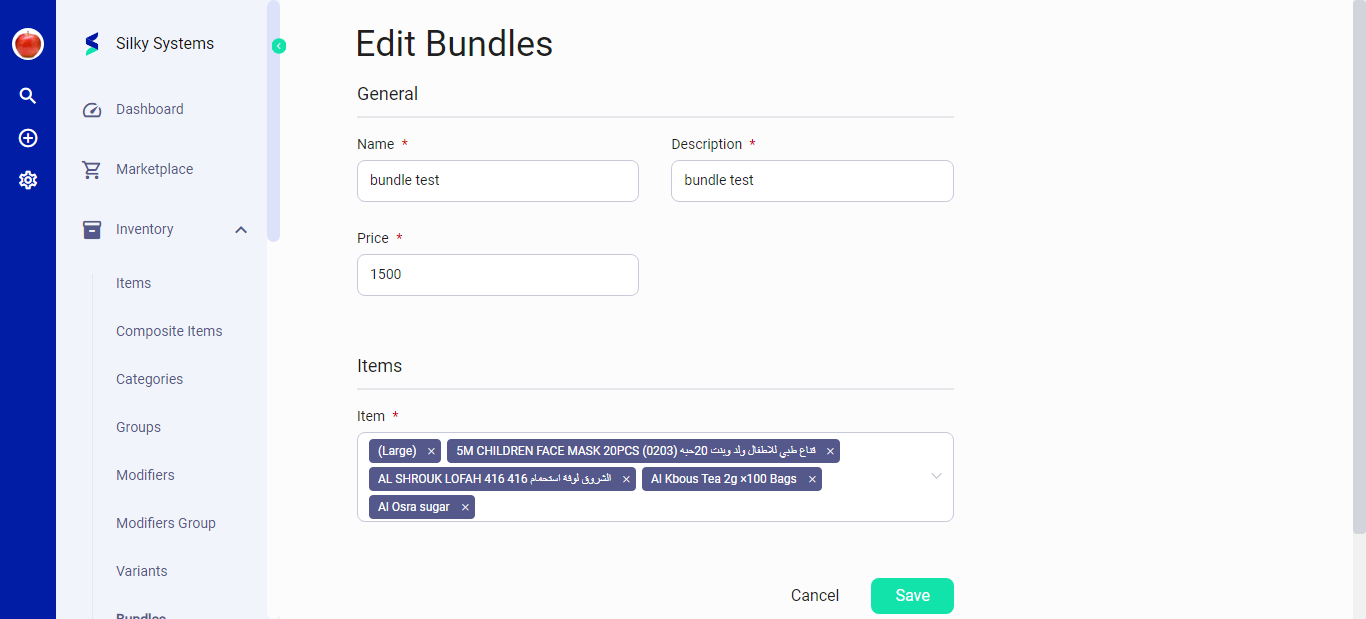This screenshot has height=619, width=1366.
Task: Click the Inventory archive box icon
Action: 91,229
